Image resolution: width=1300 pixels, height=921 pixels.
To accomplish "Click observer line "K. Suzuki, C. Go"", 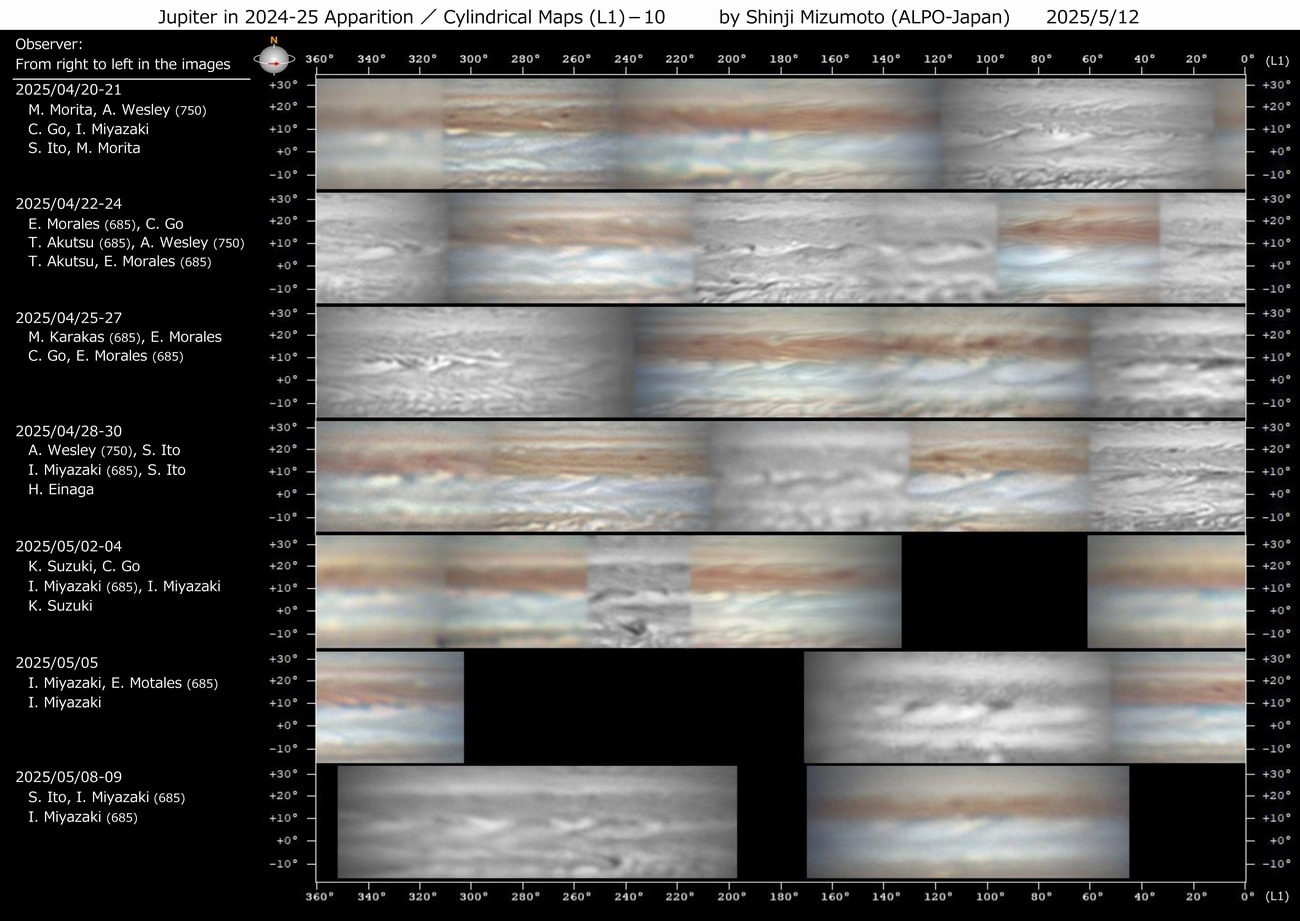I will pyautogui.click(x=84, y=567).
